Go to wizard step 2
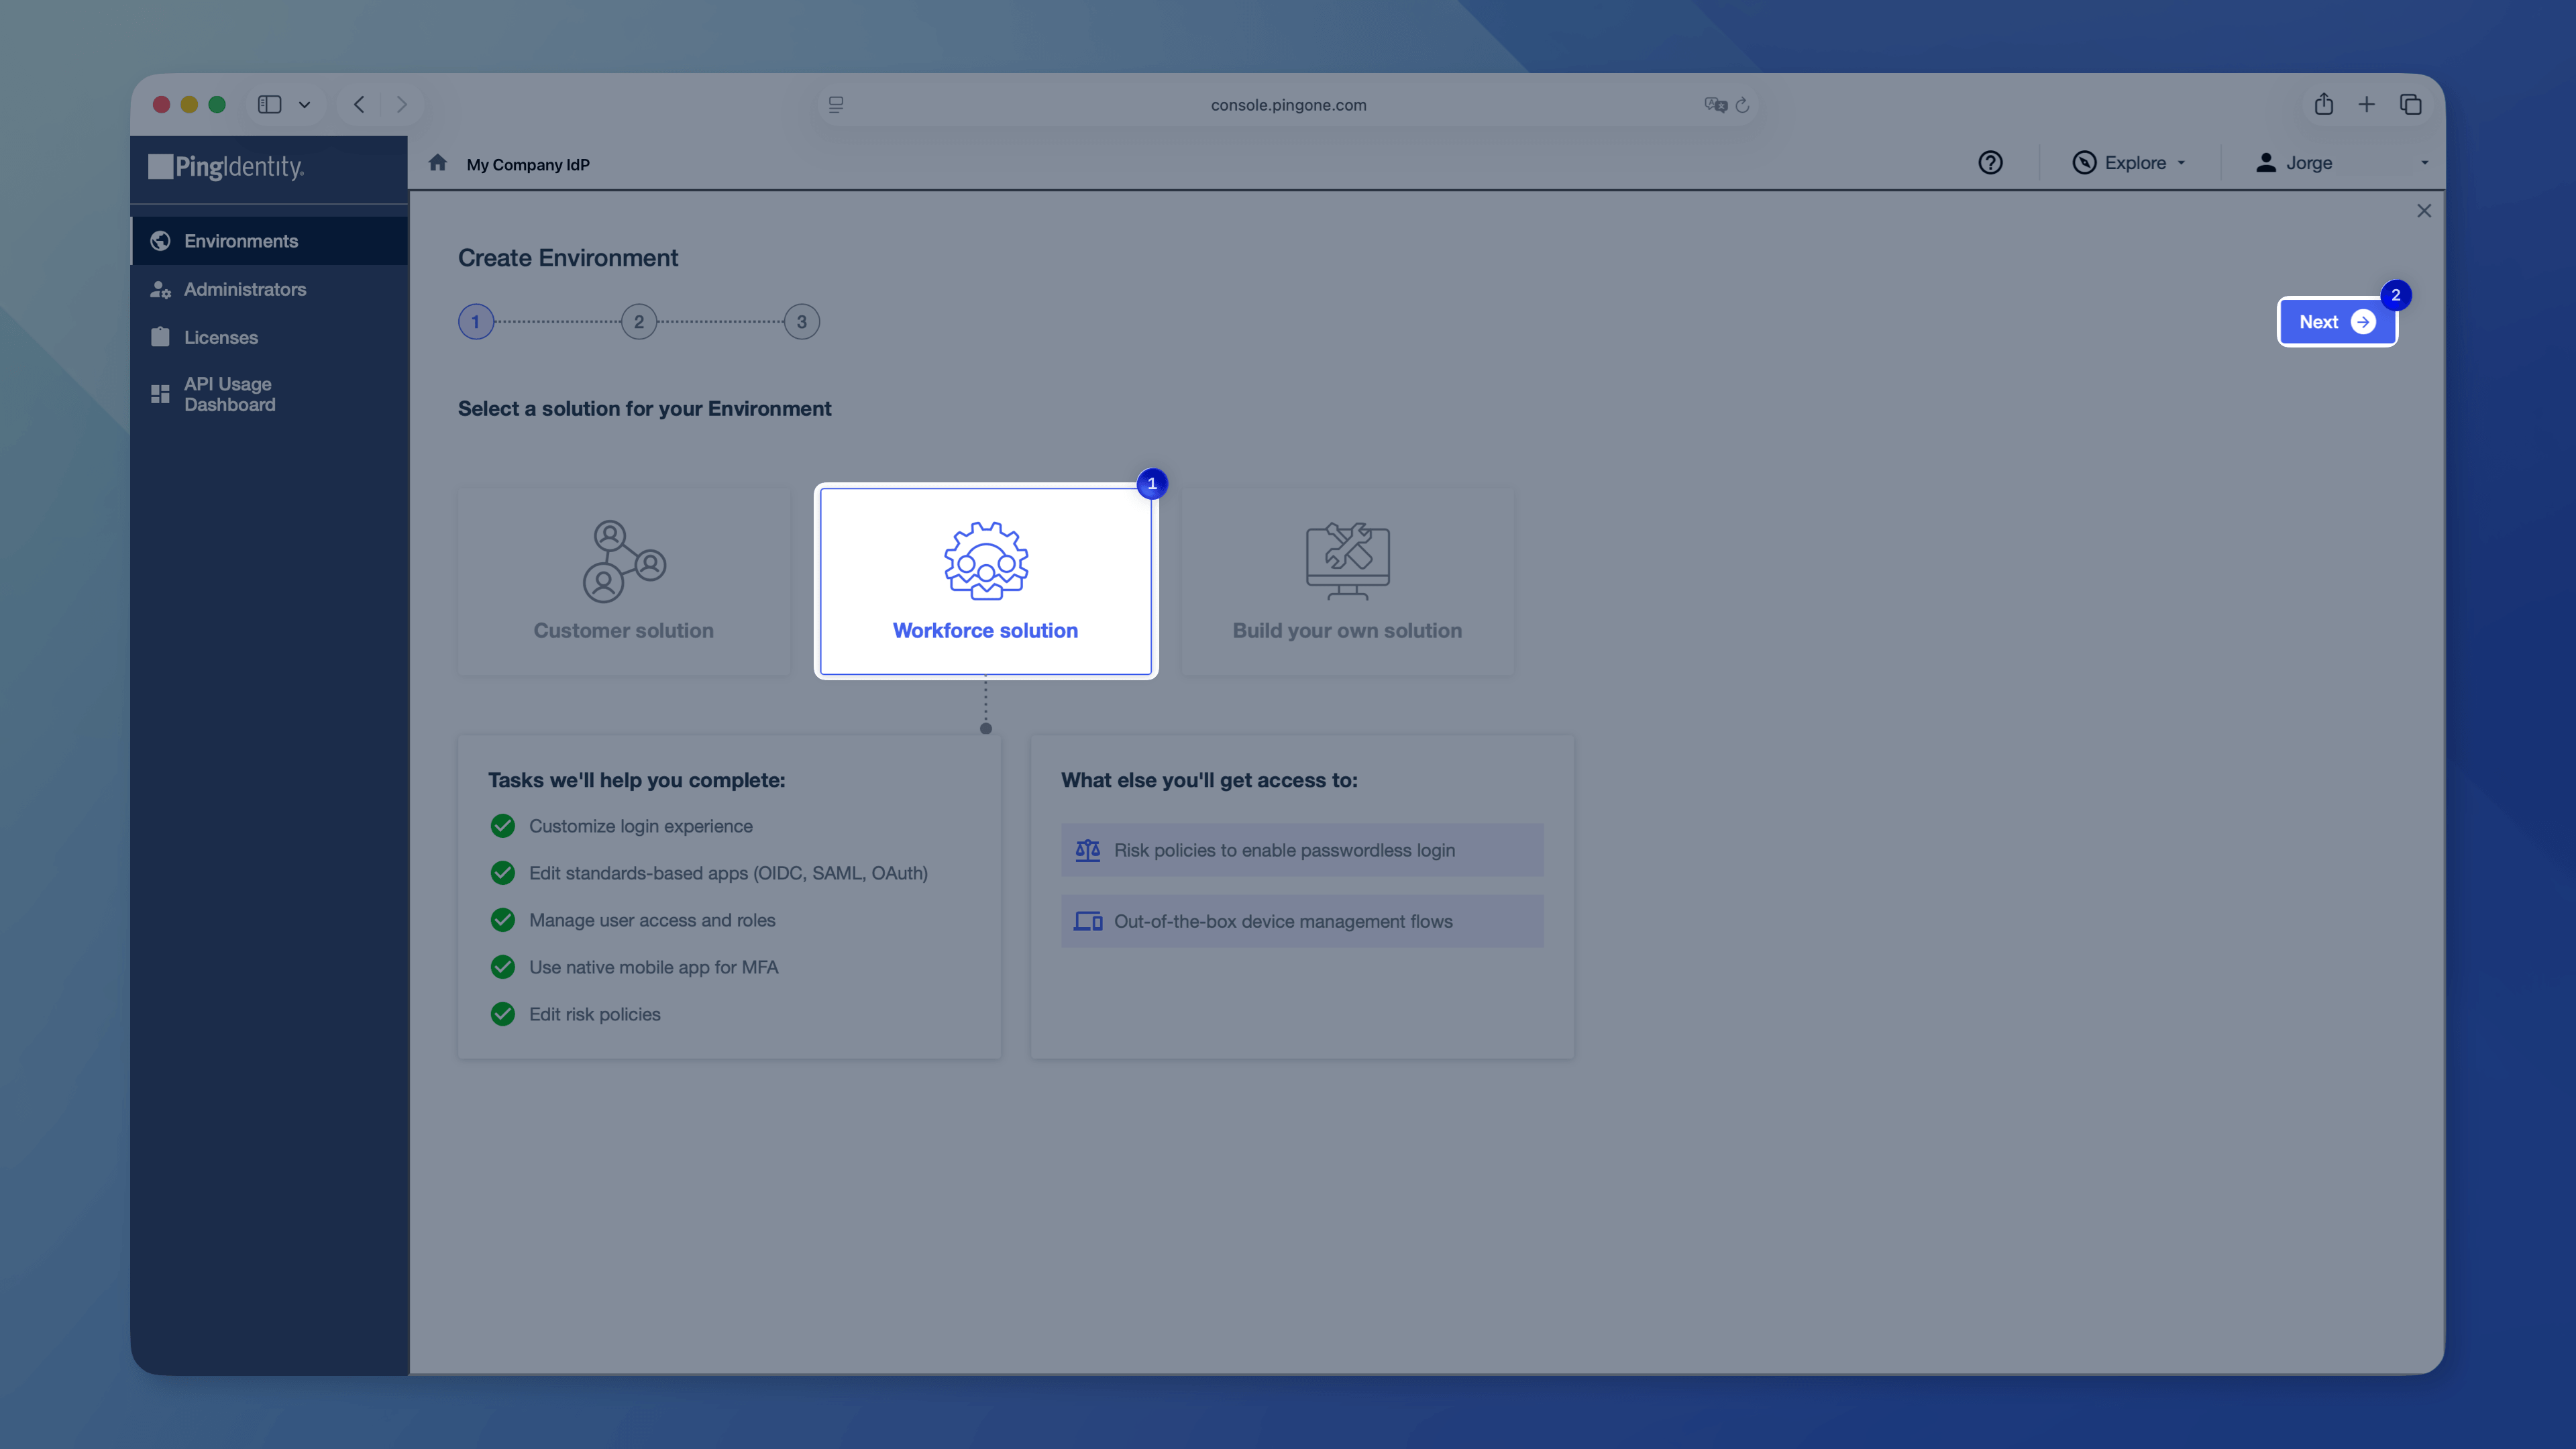 click(x=639, y=321)
